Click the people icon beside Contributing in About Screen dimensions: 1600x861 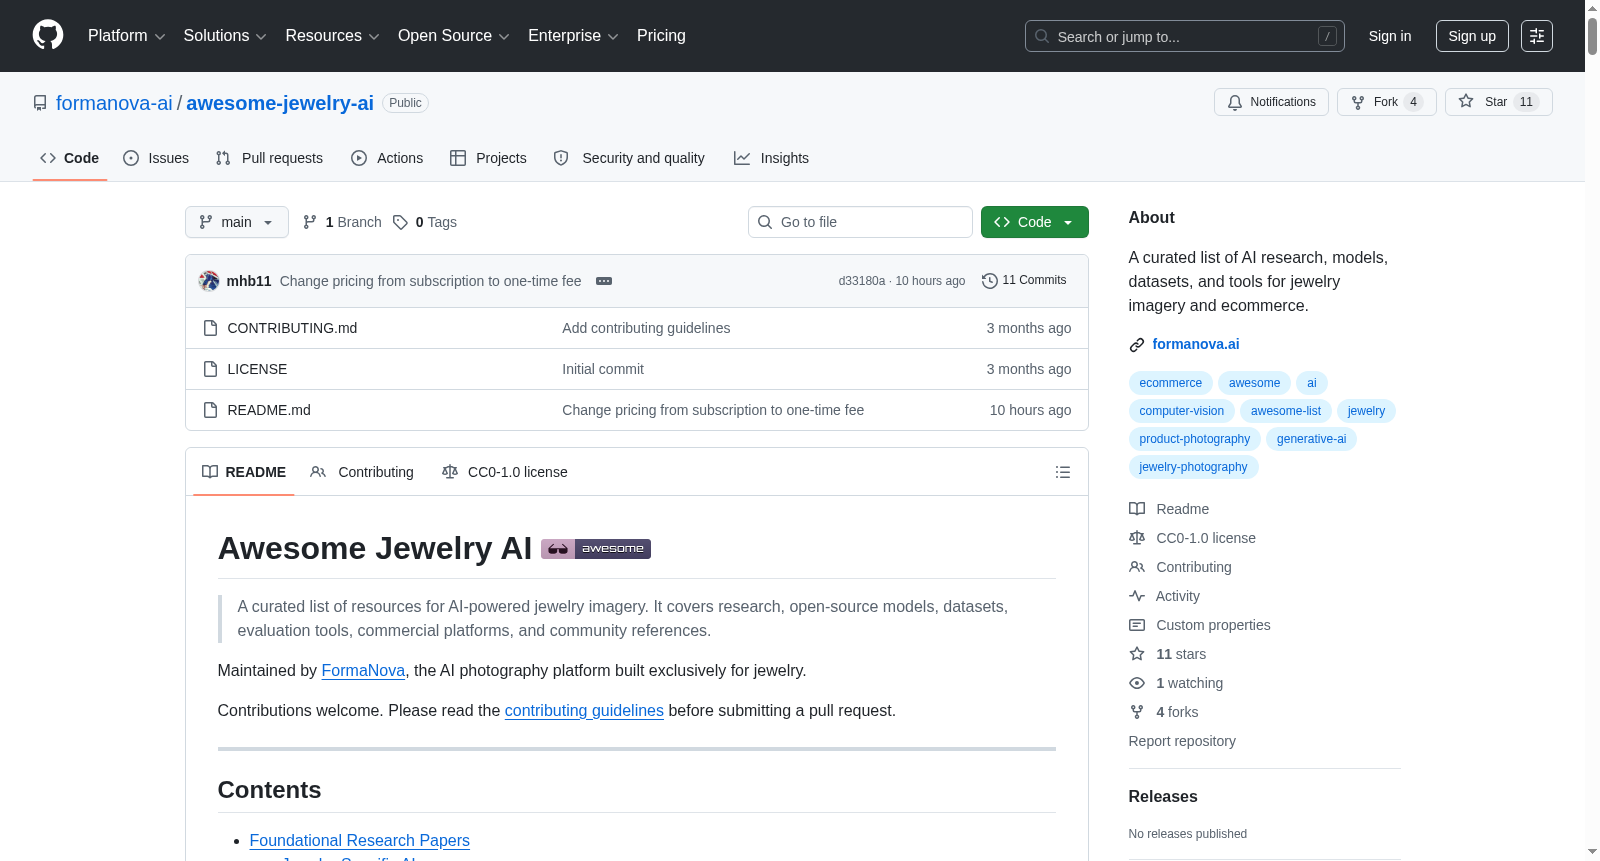[1137, 567]
